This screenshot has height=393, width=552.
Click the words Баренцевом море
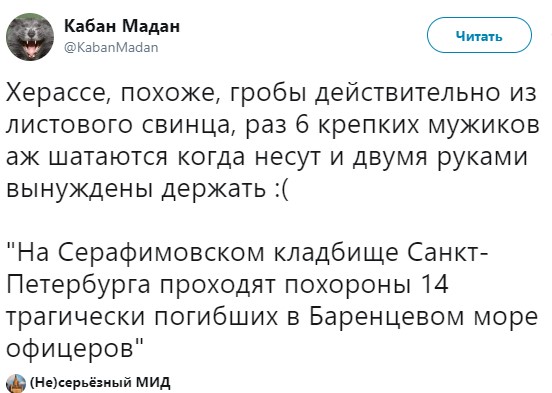[x=424, y=316]
